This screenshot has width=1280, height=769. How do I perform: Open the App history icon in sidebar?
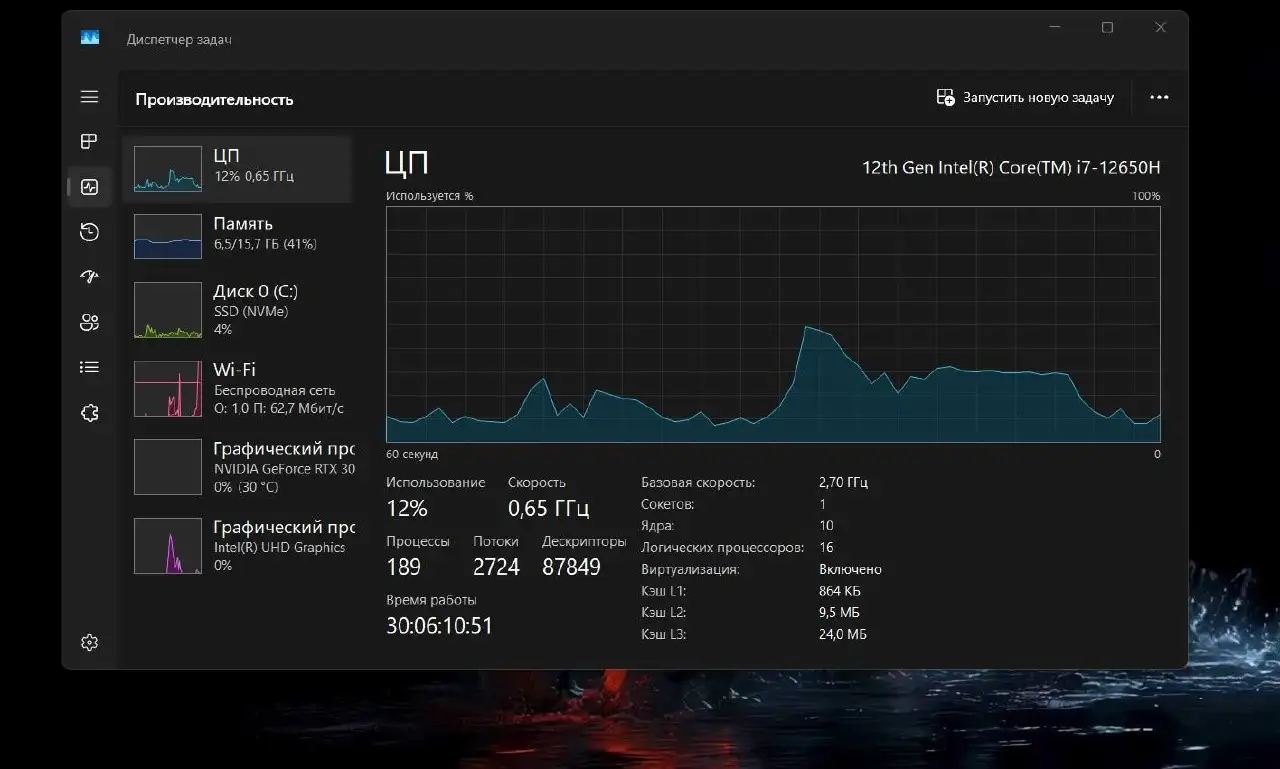pos(90,232)
